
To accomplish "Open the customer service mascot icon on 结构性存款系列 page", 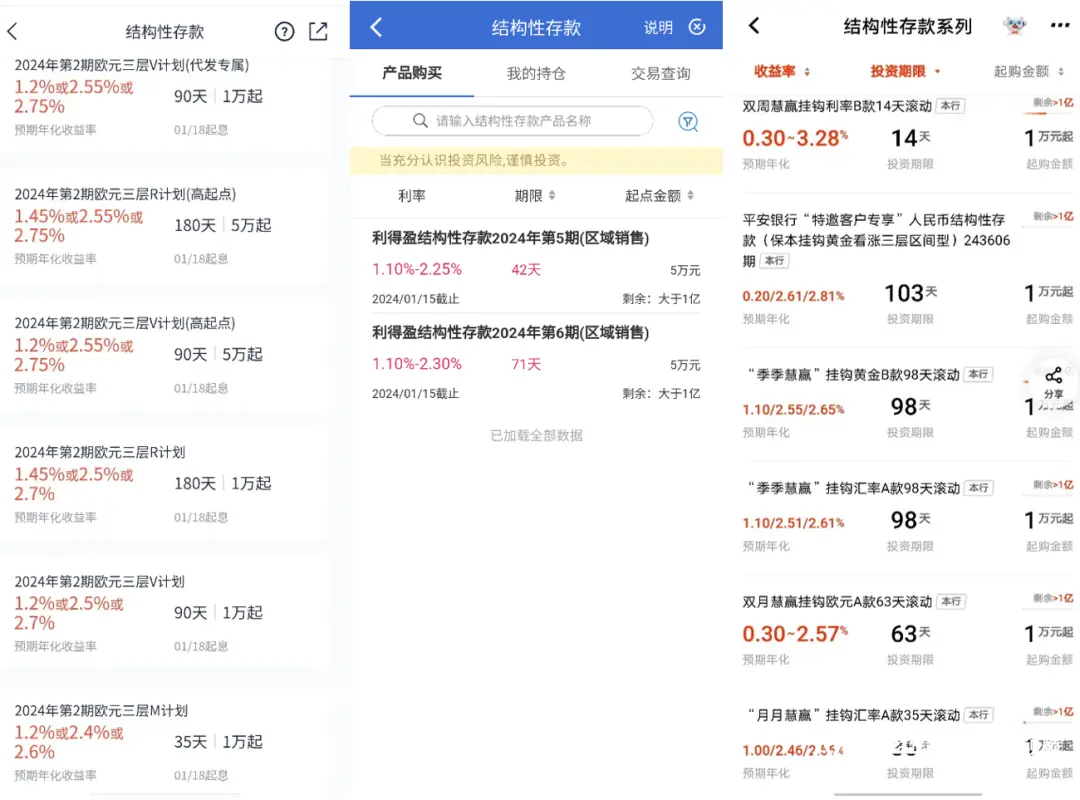I will click(x=1014, y=24).
